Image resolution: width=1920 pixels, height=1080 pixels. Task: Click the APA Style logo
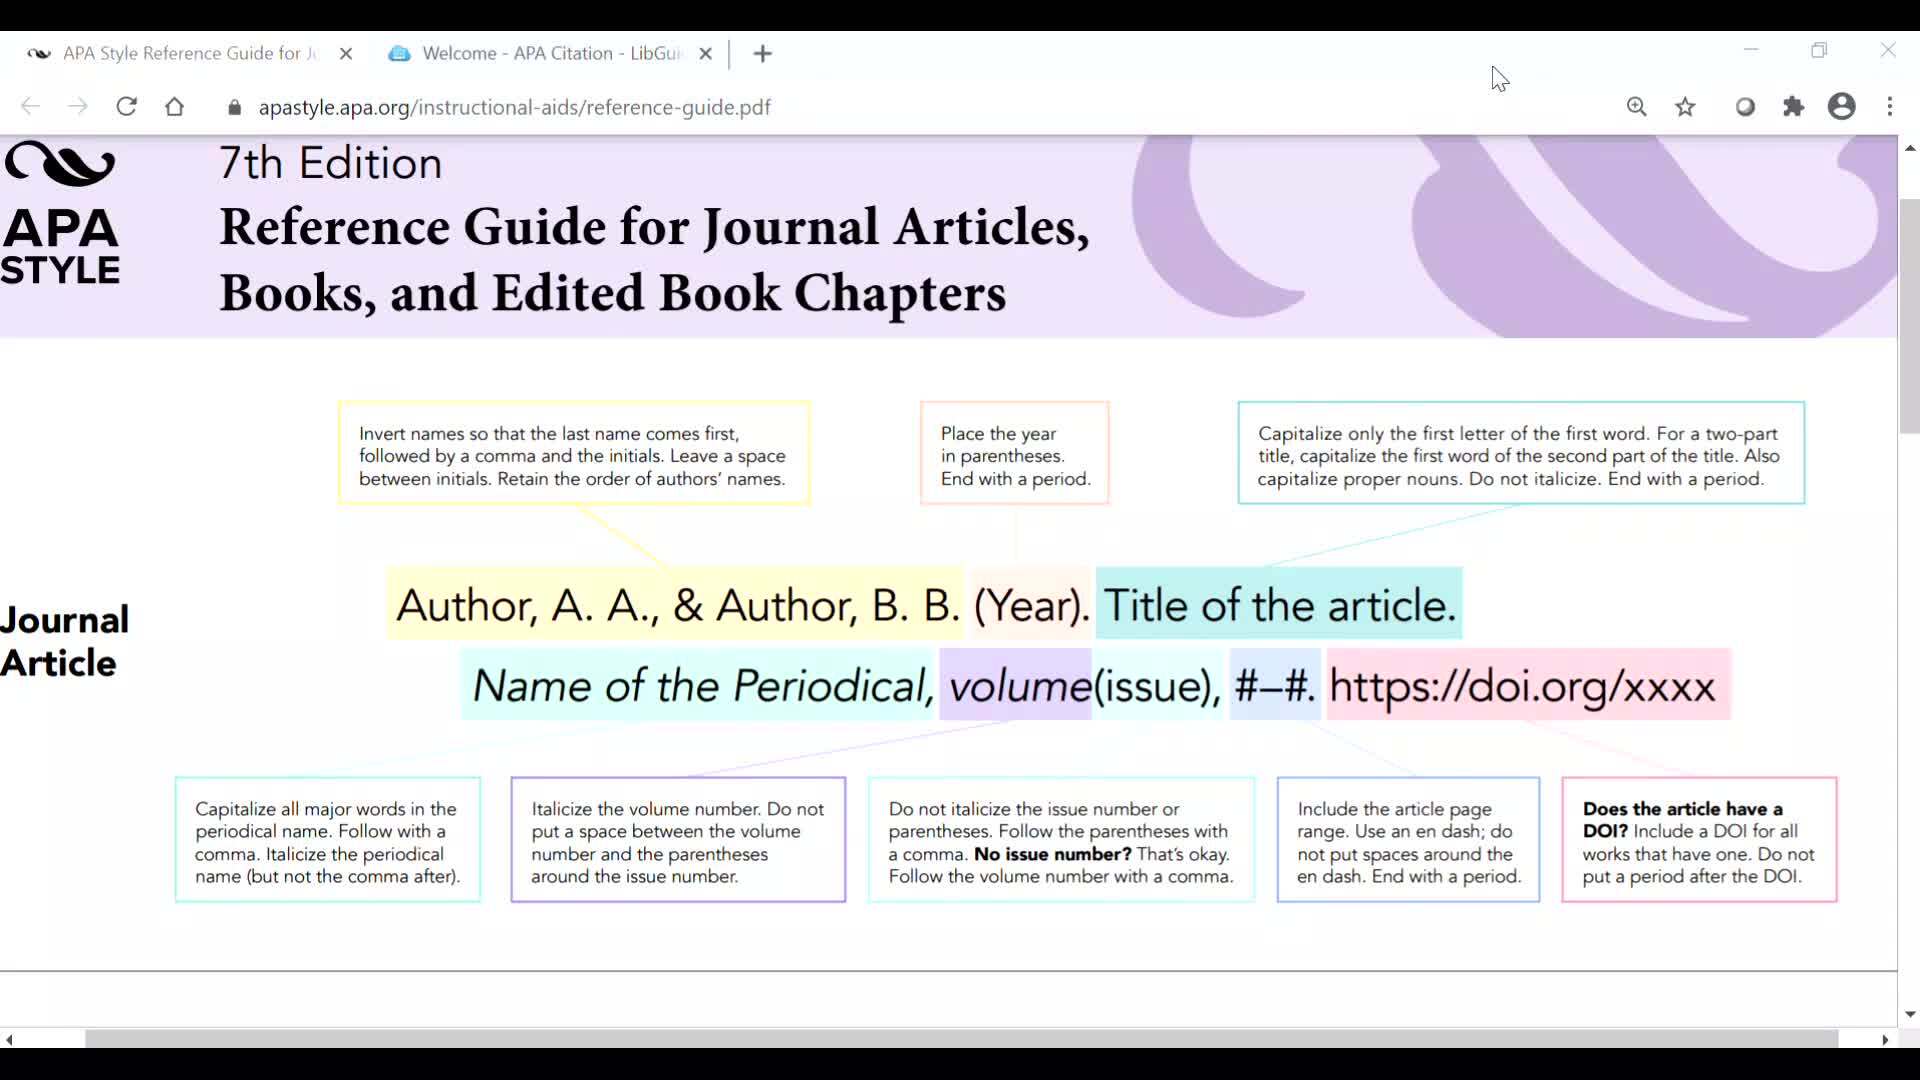(x=60, y=214)
